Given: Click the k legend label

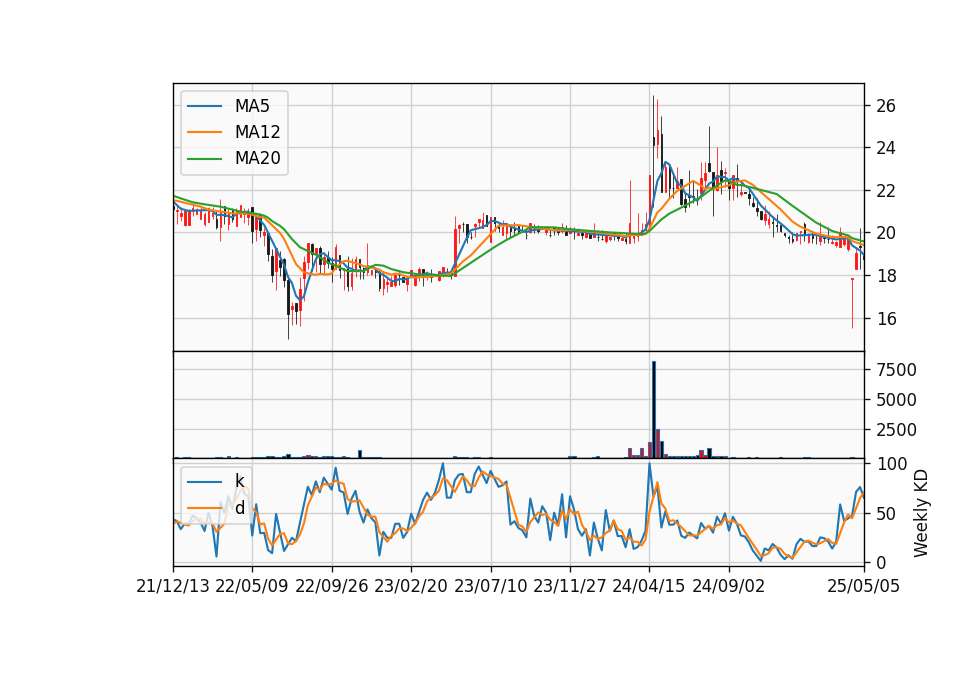Looking at the screenshot, I should 240,481.
